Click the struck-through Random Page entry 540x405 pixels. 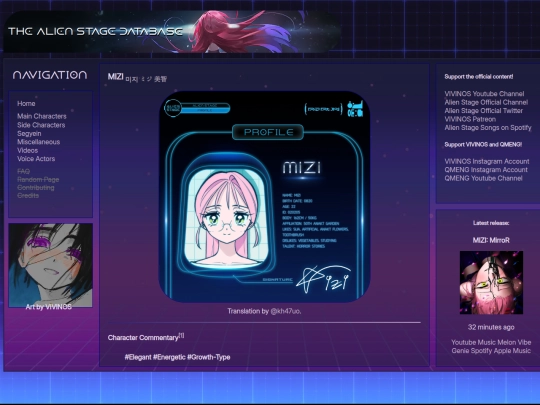point(38,179)
